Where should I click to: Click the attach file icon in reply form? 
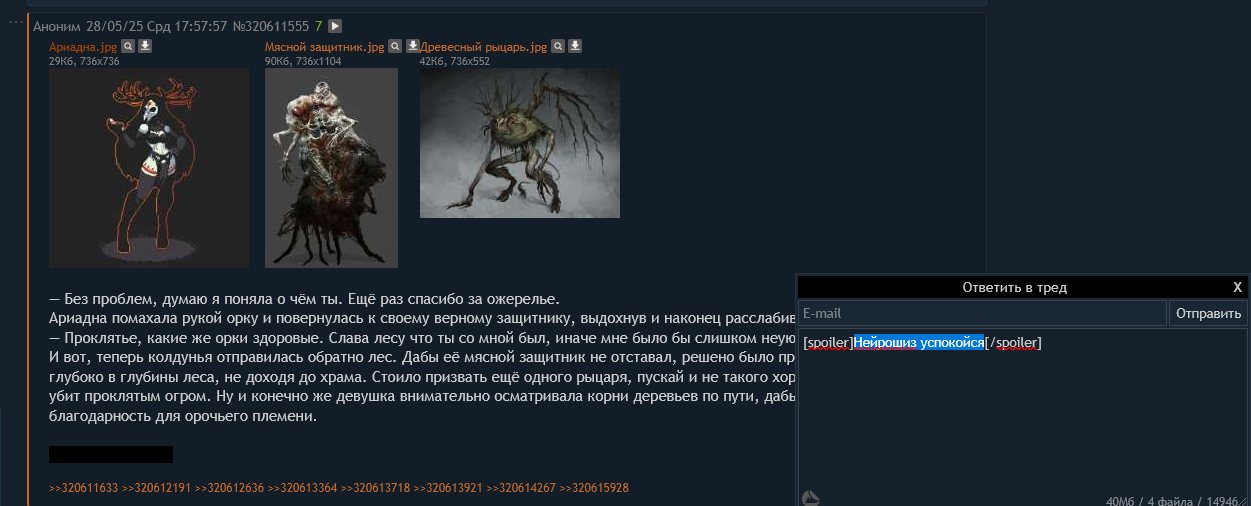click(811, 497)
